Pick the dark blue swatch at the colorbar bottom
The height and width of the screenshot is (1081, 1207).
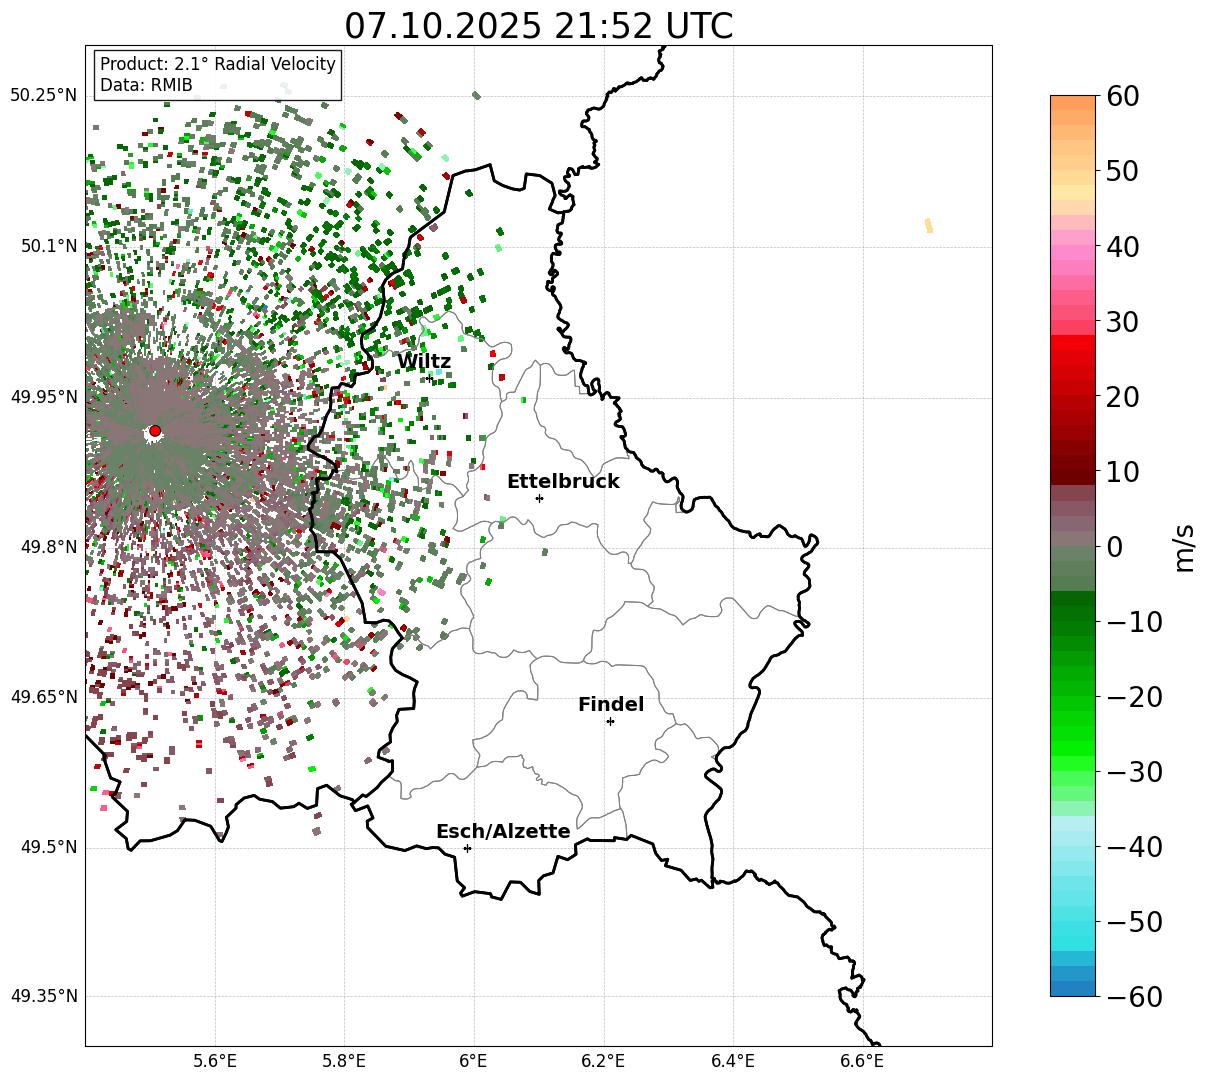pyautogui.click(x=1073, y=988)
